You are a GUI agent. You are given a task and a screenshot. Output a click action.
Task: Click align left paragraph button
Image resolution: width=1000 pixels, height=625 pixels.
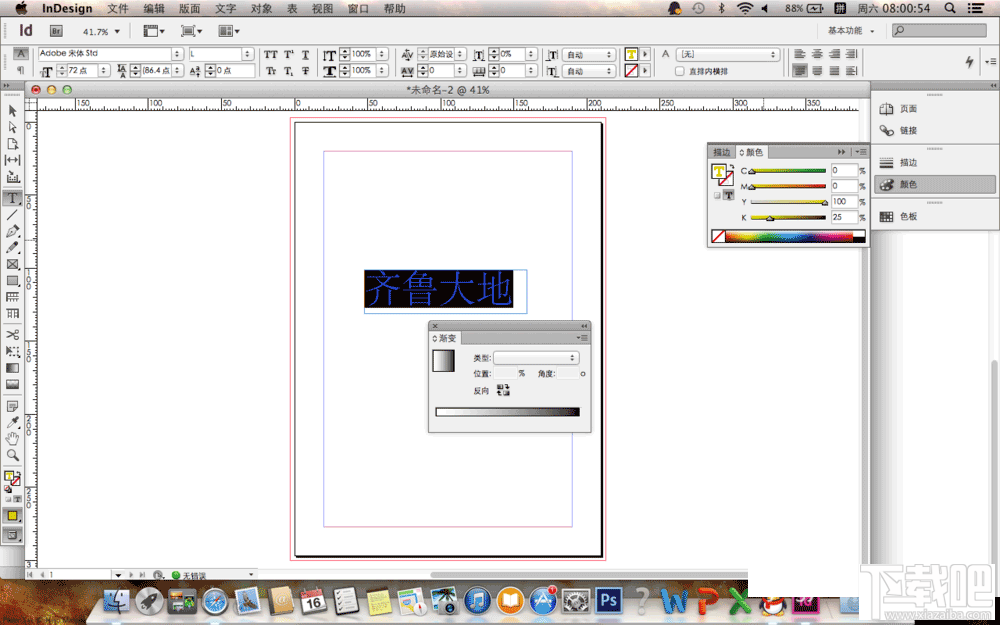(800, 55)
